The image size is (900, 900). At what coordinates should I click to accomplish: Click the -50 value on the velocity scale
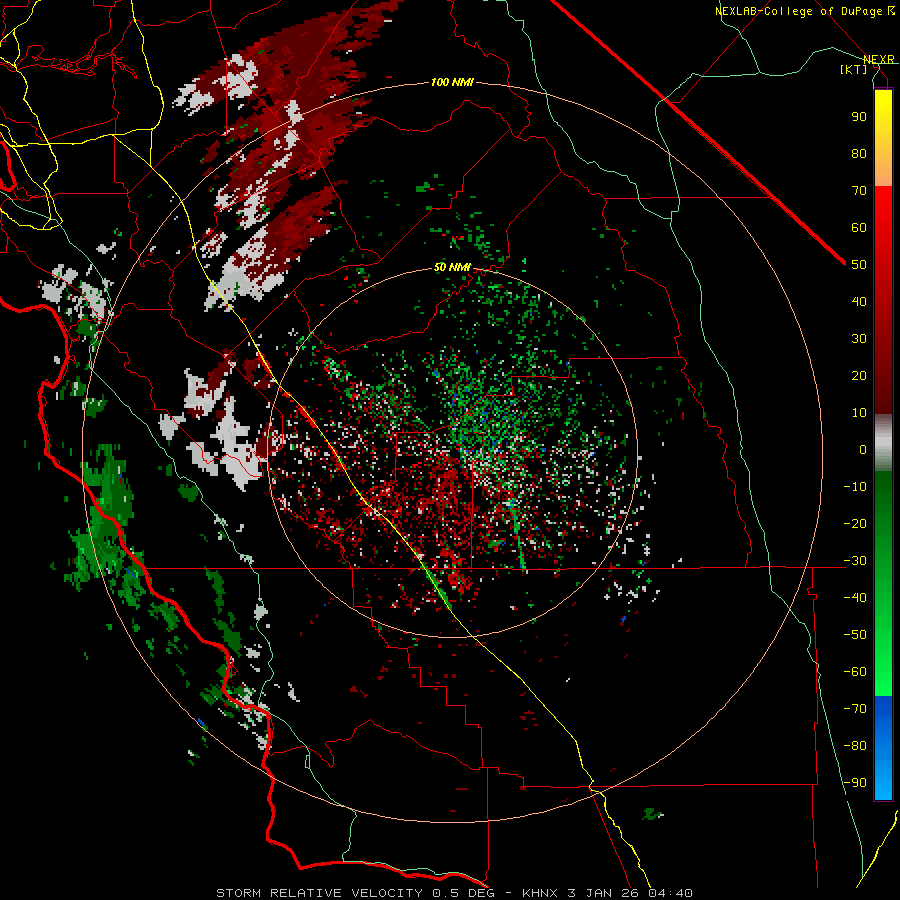[855, 635]
